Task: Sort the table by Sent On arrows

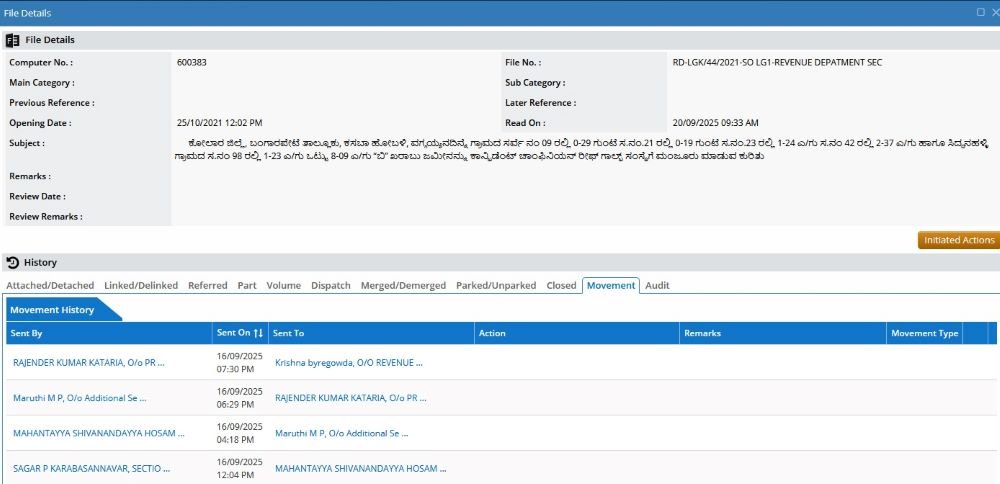Action: coord(258,333)
